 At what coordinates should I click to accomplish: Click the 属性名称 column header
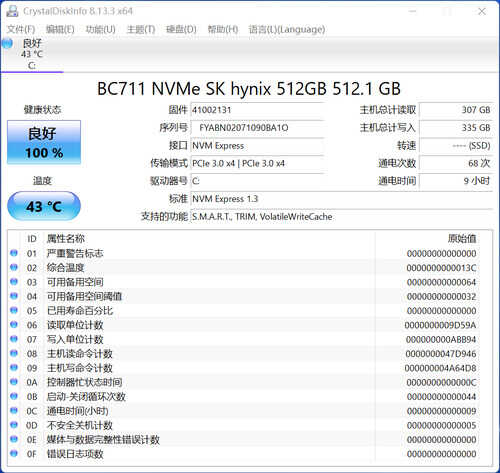(66, 239)
